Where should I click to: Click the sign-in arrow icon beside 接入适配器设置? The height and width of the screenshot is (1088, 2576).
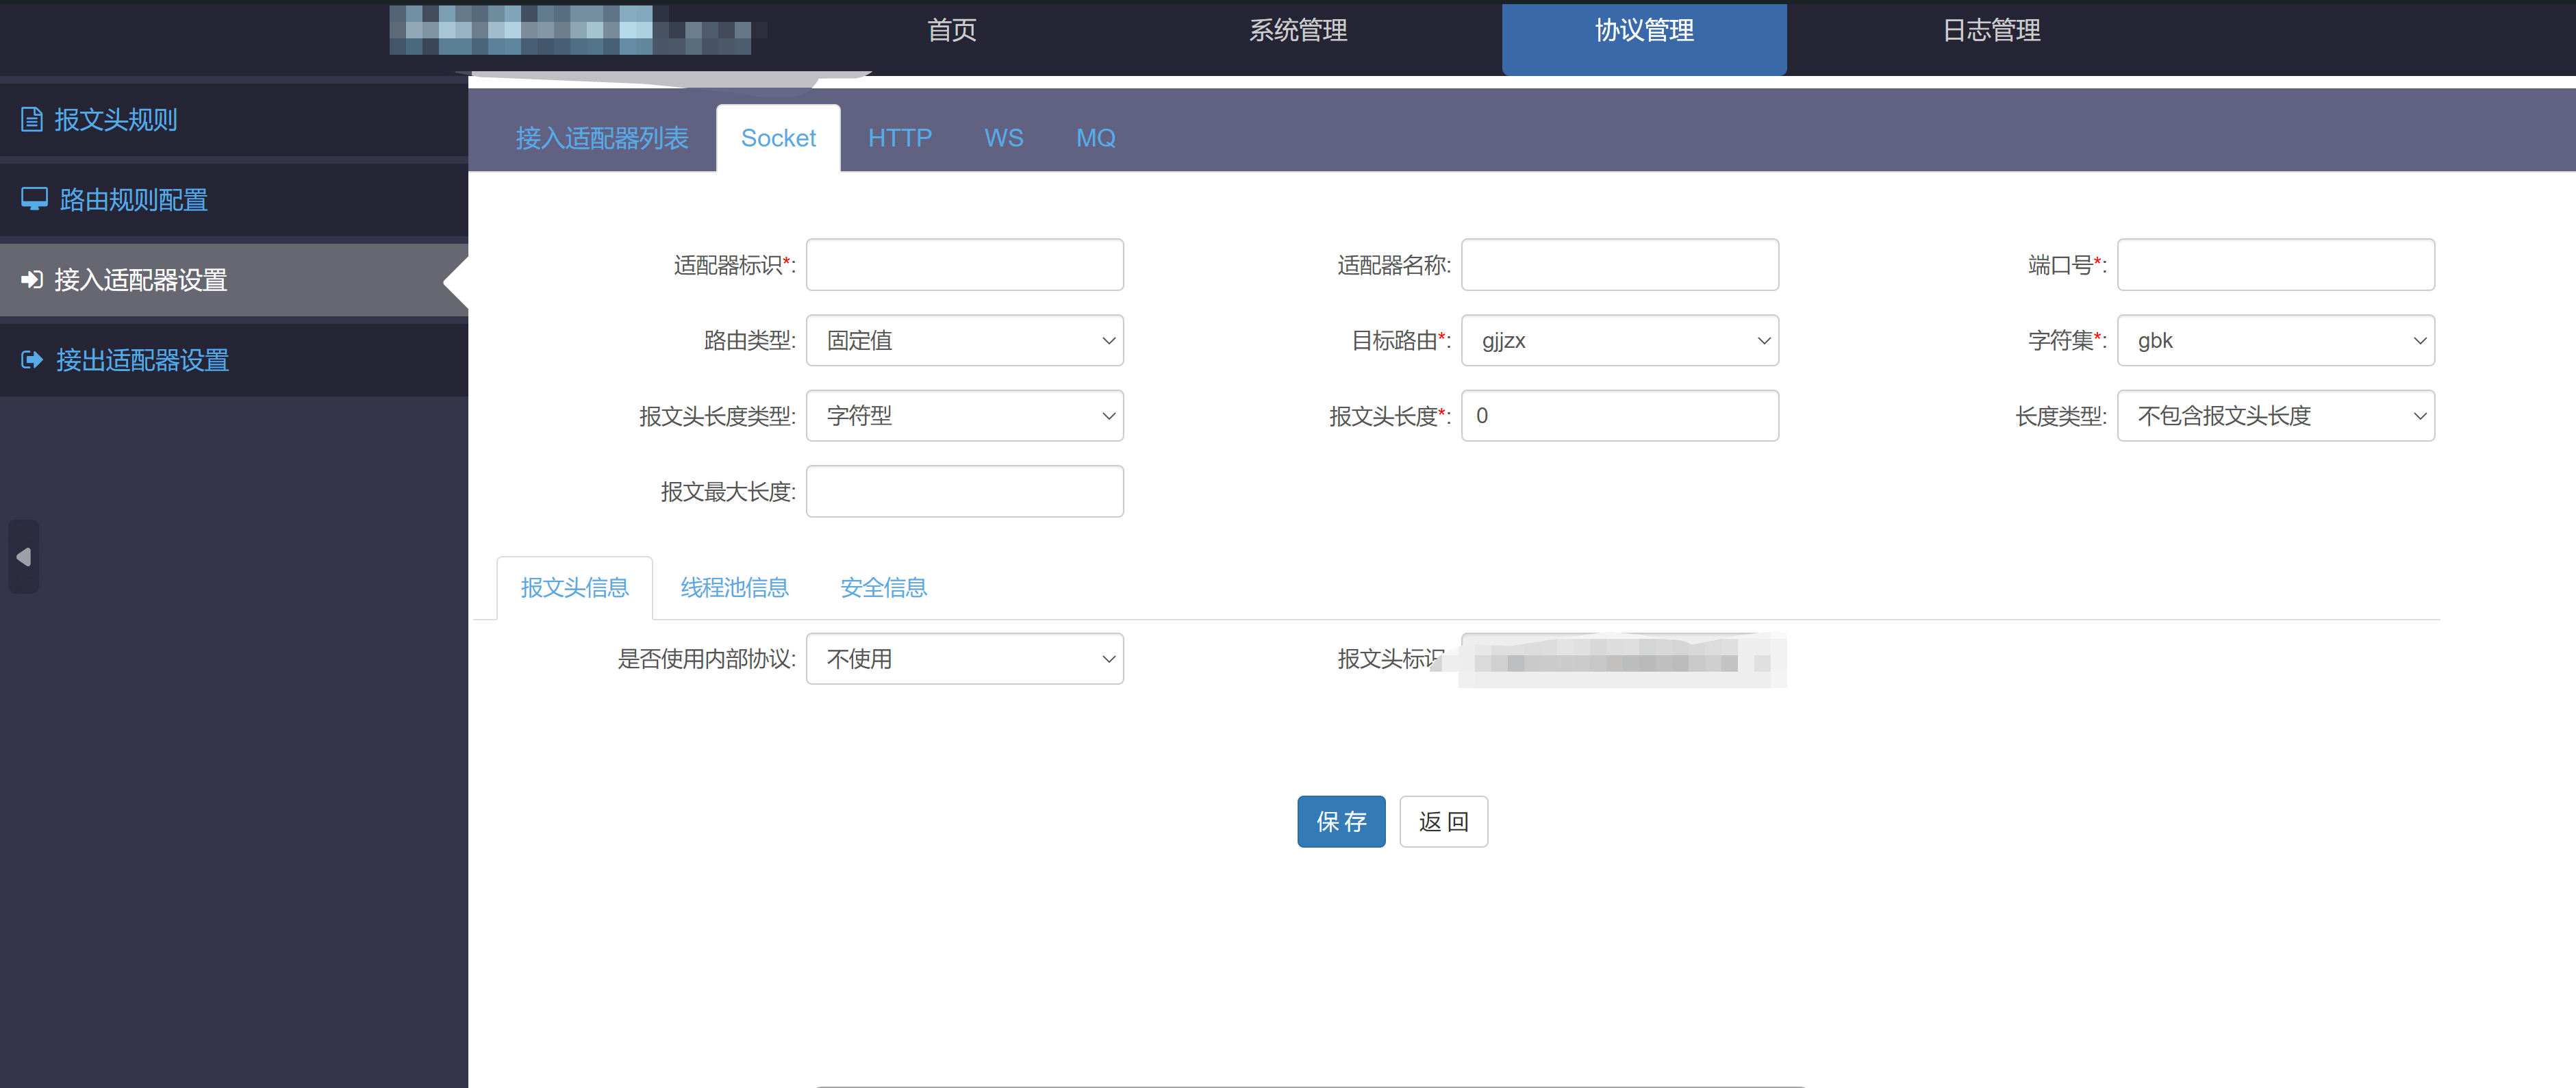click(32, 280)
